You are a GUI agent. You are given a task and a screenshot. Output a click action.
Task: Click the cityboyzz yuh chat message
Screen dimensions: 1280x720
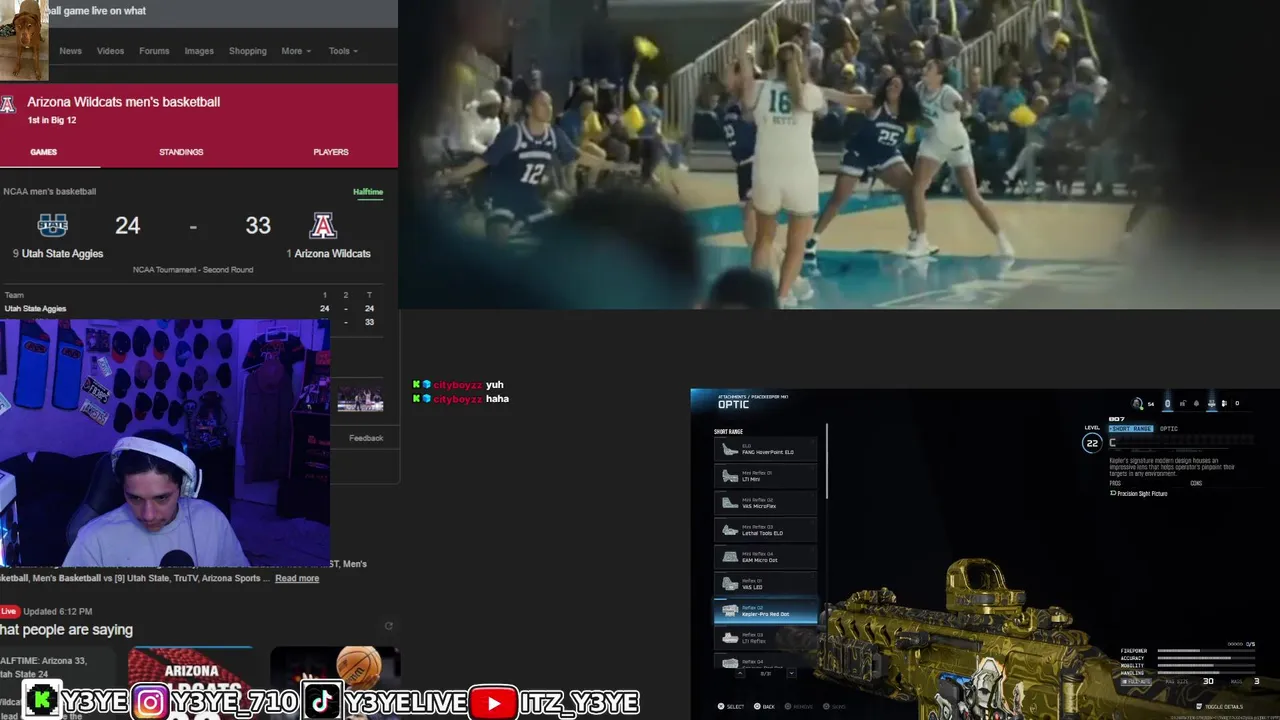pyautogui.click(x=458, y=385)
